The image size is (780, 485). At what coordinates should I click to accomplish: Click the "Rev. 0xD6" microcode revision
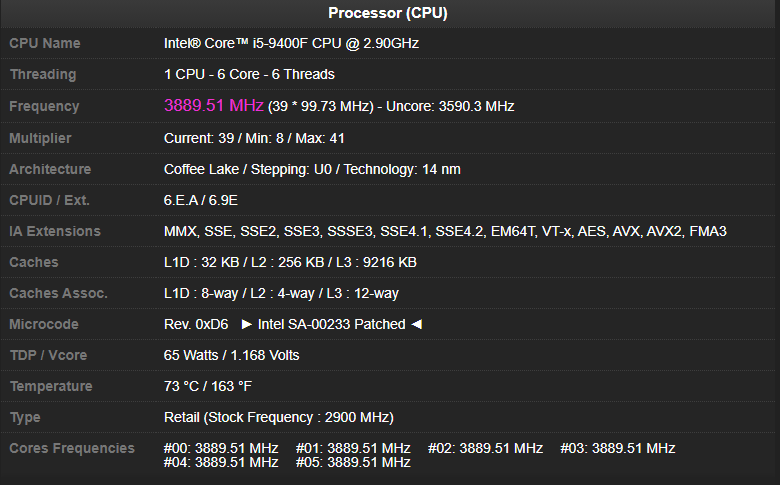(196, 324)
